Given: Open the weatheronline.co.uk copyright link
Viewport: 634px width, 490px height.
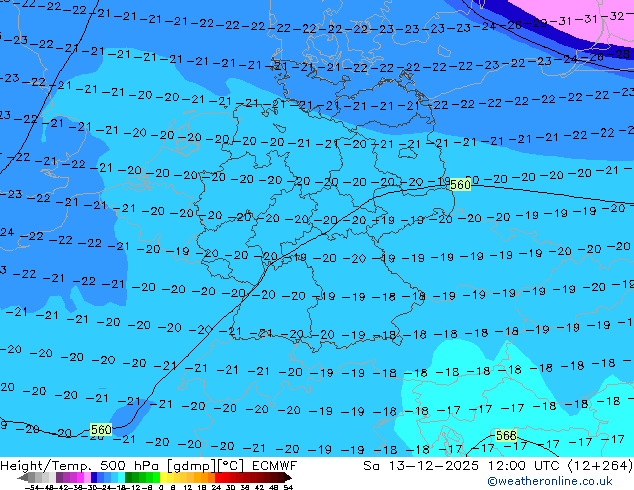Looking at the screenshot, I should (550, 481).
